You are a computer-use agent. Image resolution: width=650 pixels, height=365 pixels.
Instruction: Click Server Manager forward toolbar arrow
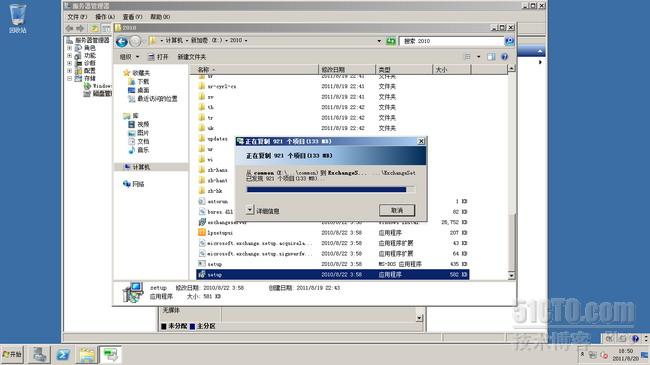[80, 28]
